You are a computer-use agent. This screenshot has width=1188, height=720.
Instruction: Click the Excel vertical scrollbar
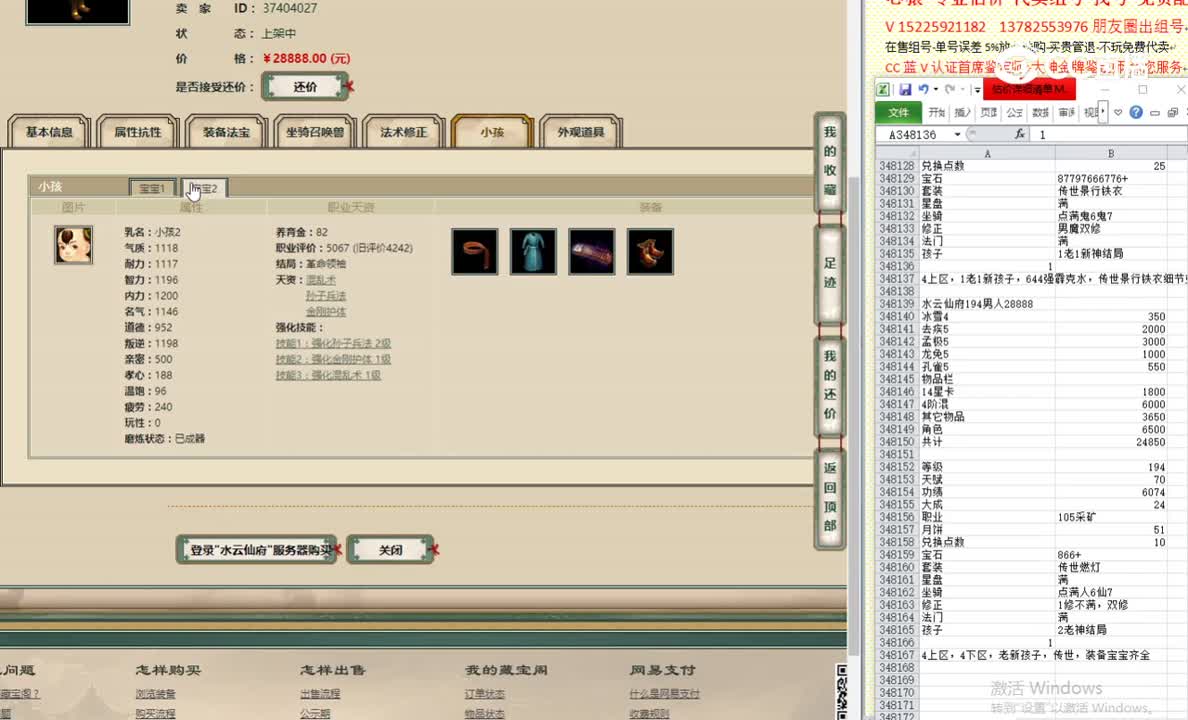(1184, 400)
